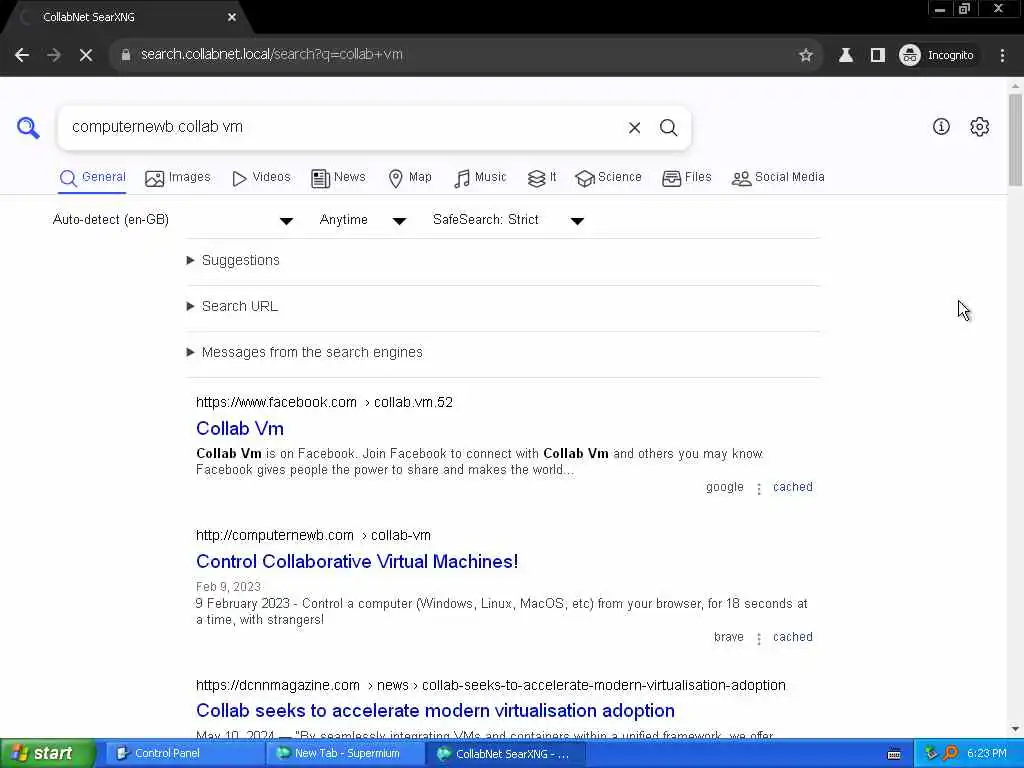The width and height of the screenshot is (1024, 768).
Task: Open the experiments flask icon
Action: 846,55
